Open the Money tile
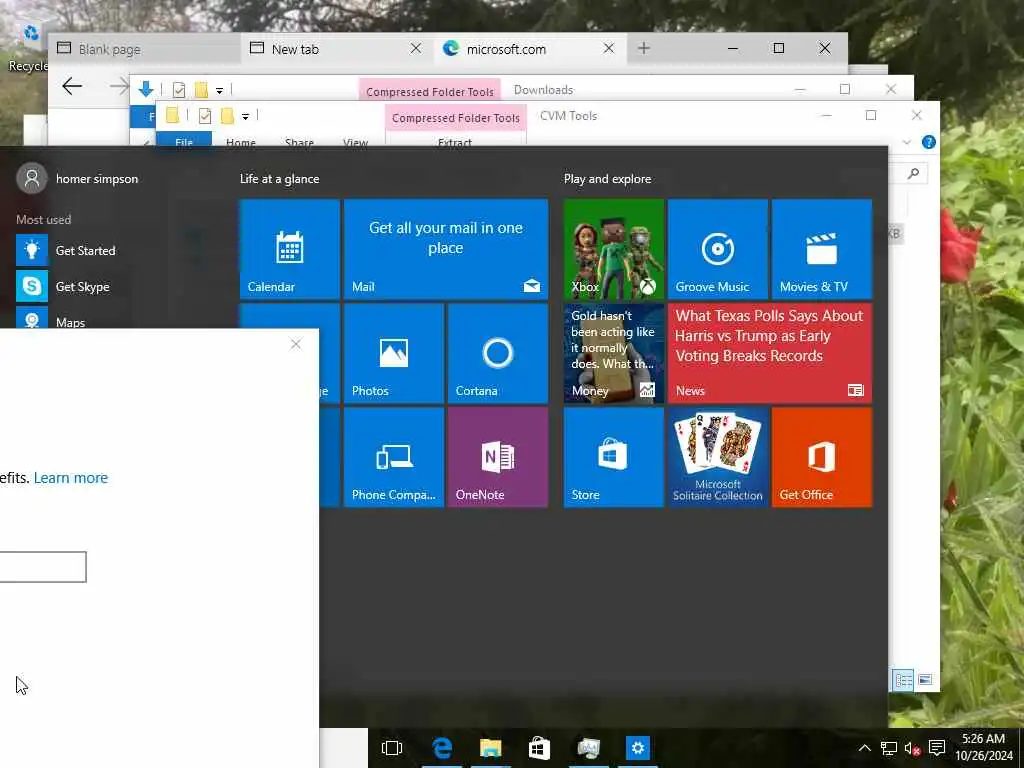The image size is (1024, 768). [x=613, y=353]
